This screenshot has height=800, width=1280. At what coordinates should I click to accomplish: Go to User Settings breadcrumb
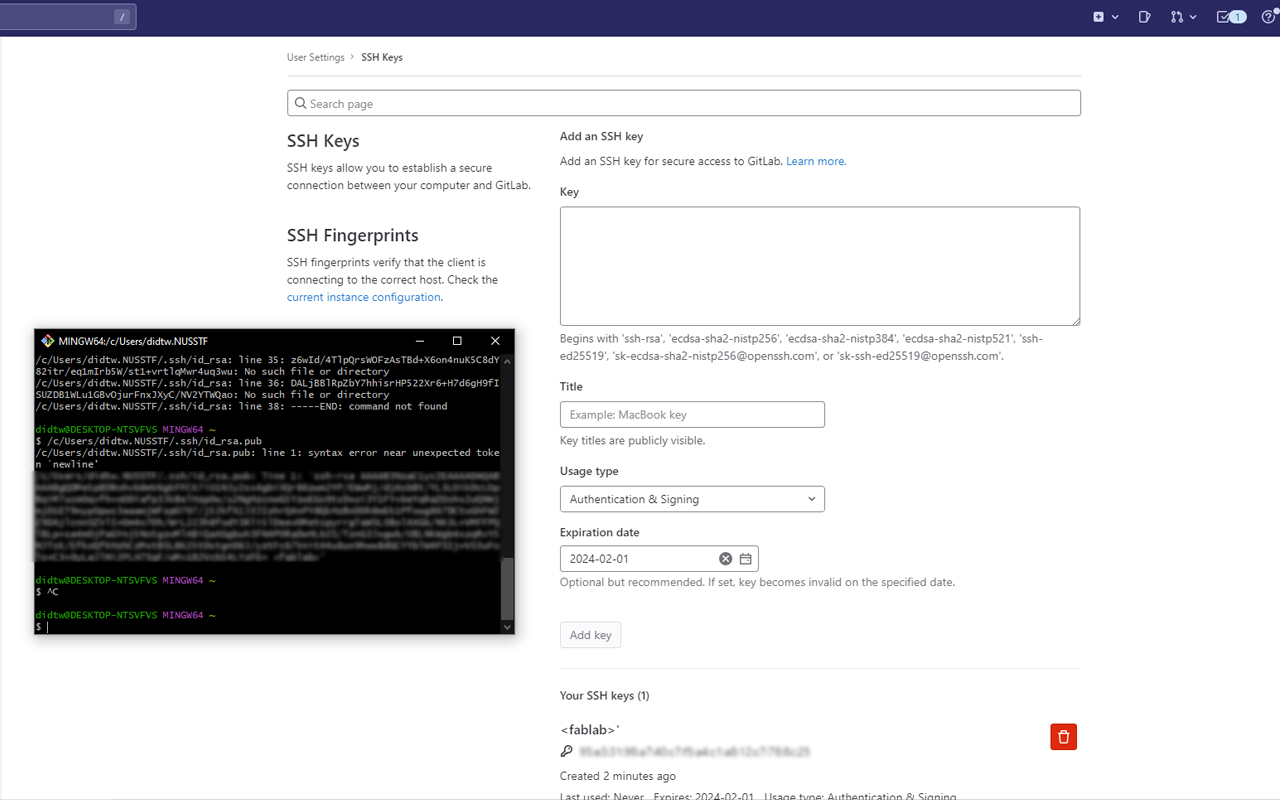point(315,57)
